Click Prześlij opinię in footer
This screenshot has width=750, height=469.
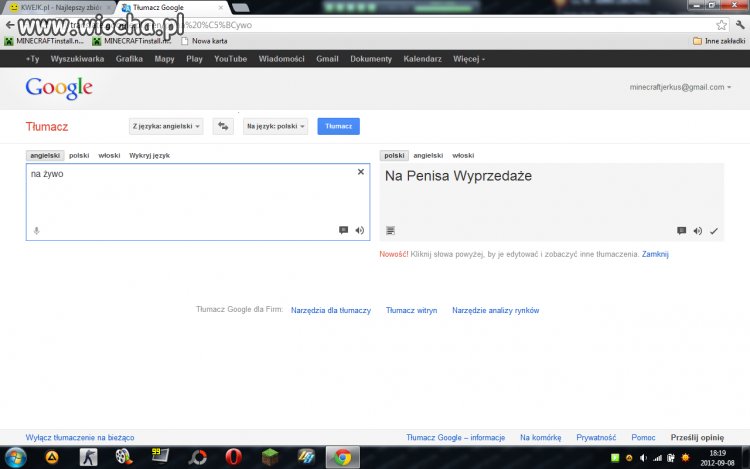697,437
